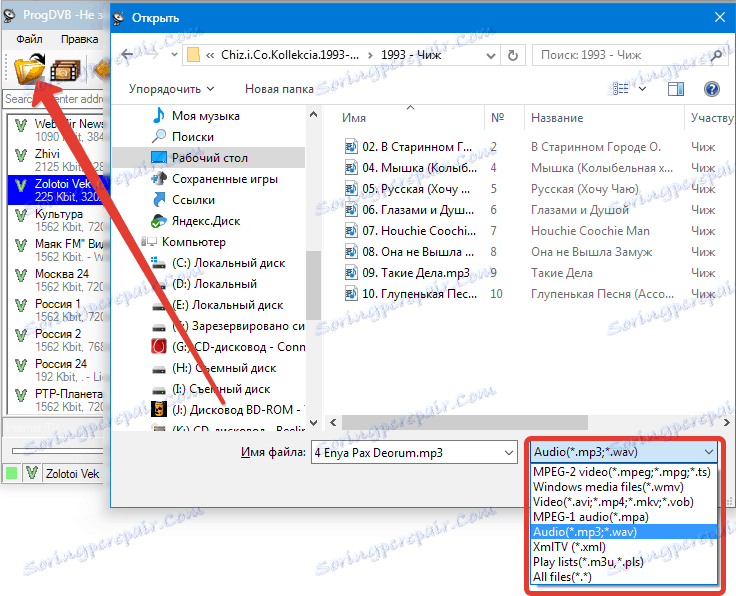Expand the file name combo box arrow
This screenshot has height=596, width=736.
[509, 453]
